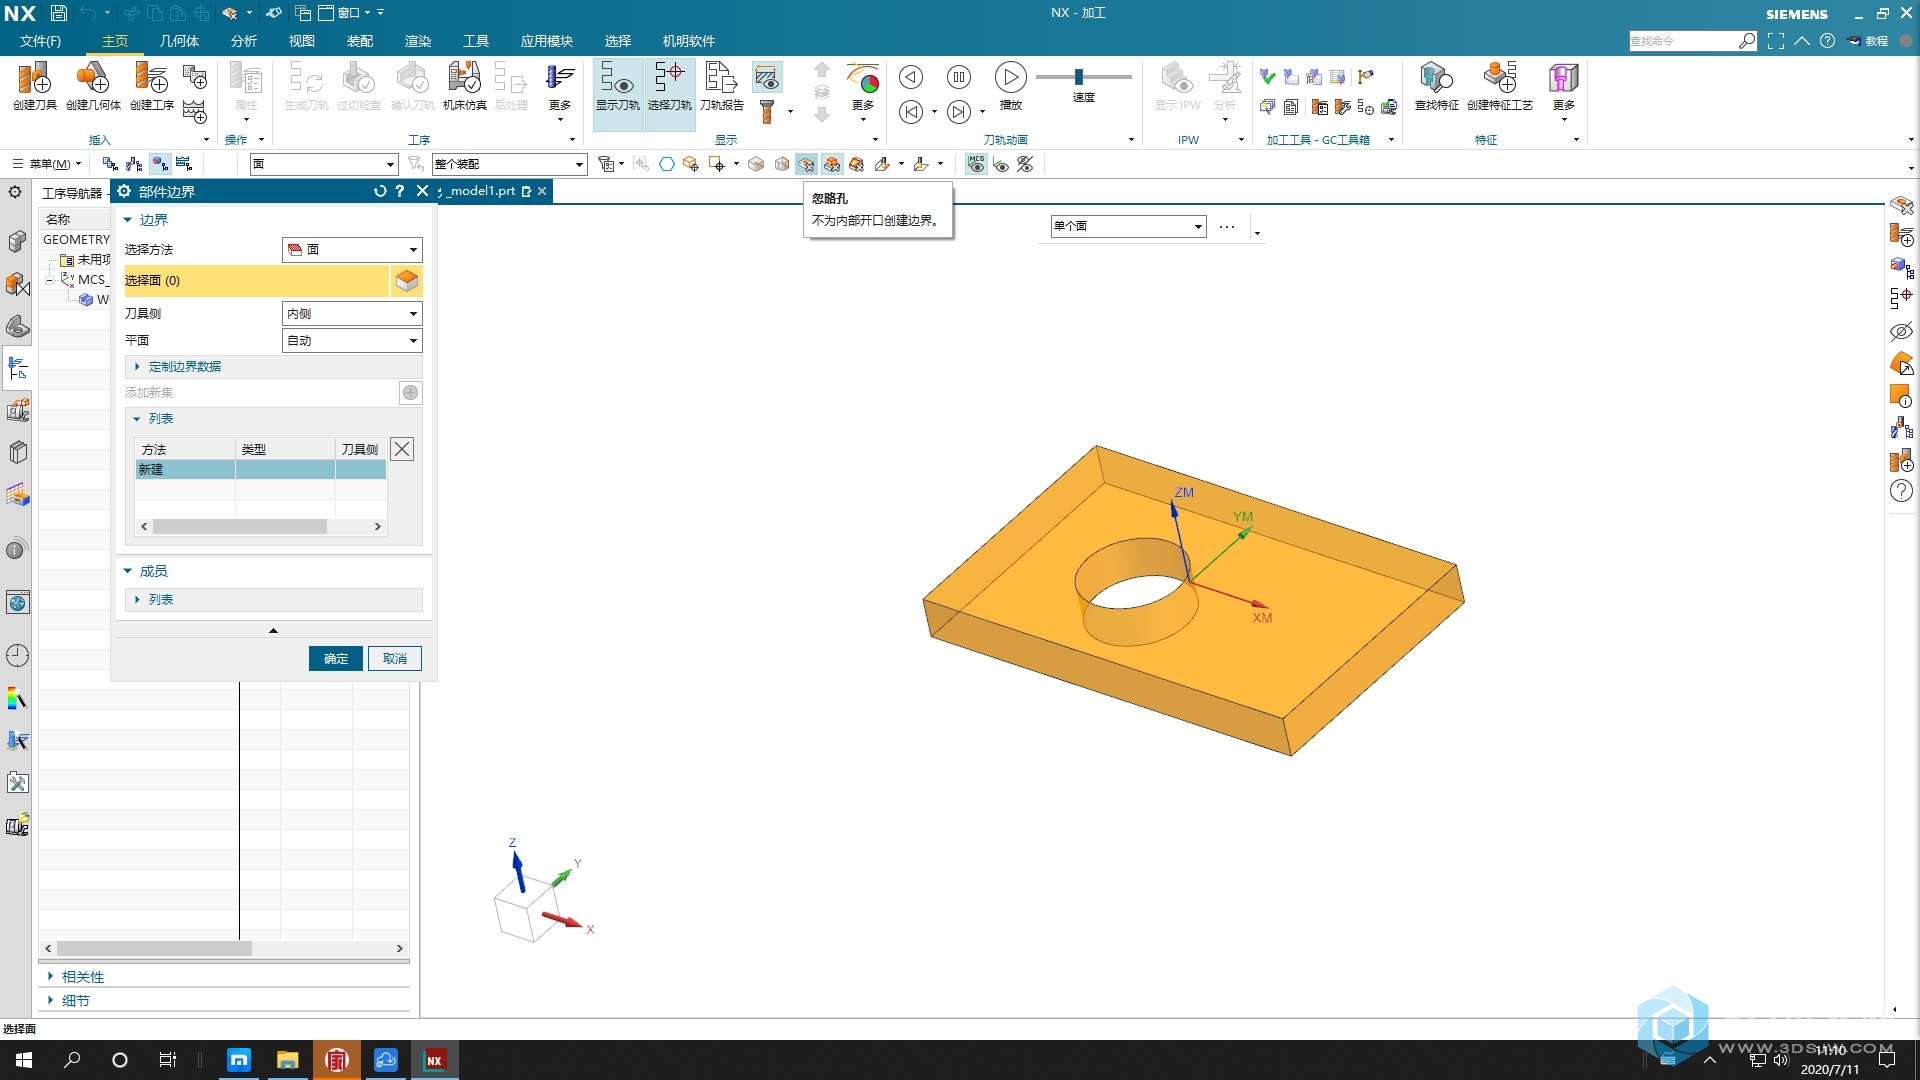Click the Save icon in title bar
The height and width of the screenshot is (1080, 1920).
(59, 13)
